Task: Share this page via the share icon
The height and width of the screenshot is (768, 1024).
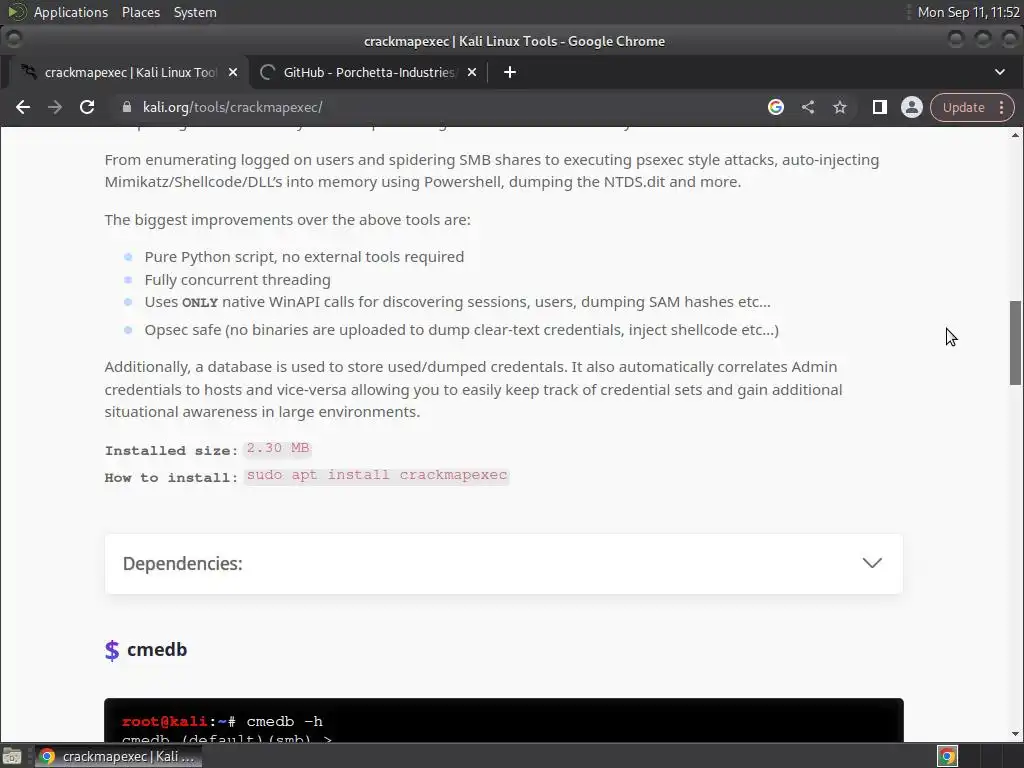Action: click(808, 107)
